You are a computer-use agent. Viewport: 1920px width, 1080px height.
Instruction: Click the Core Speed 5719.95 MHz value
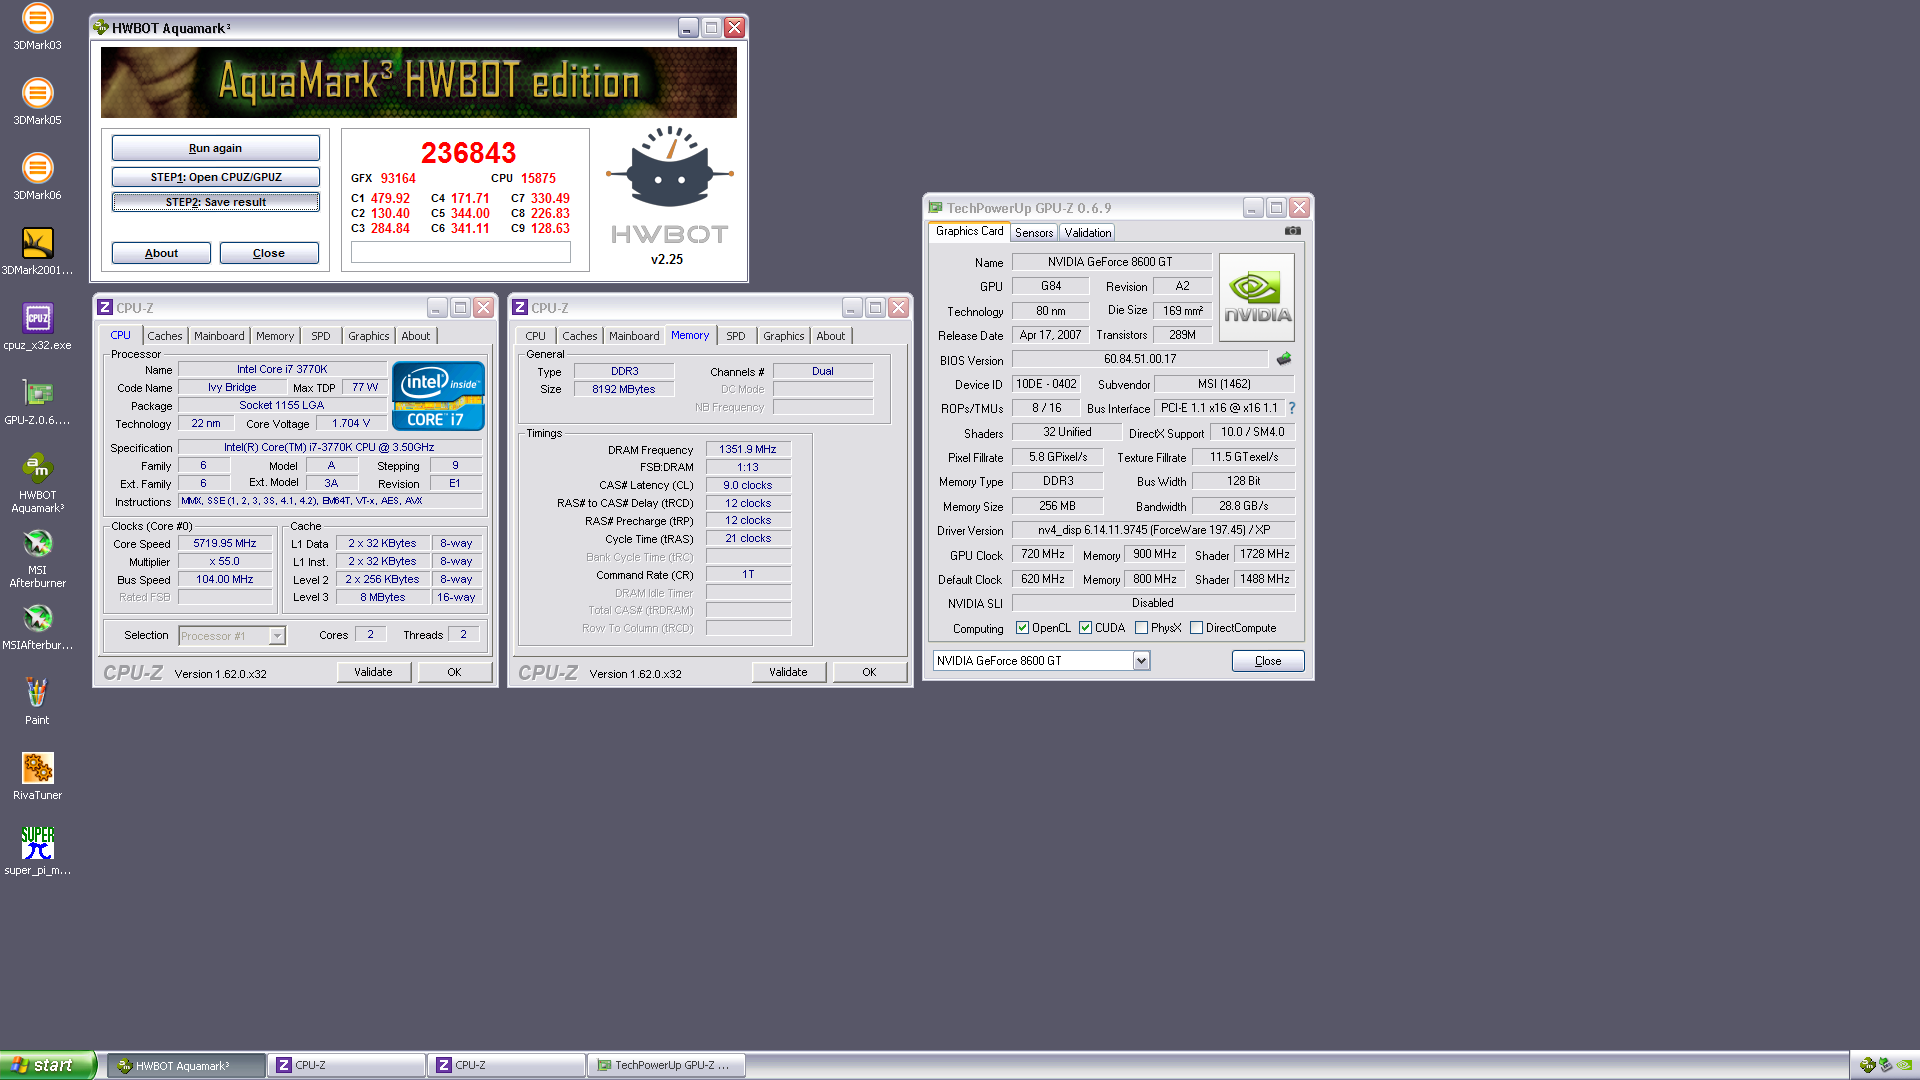click(225, 544)
